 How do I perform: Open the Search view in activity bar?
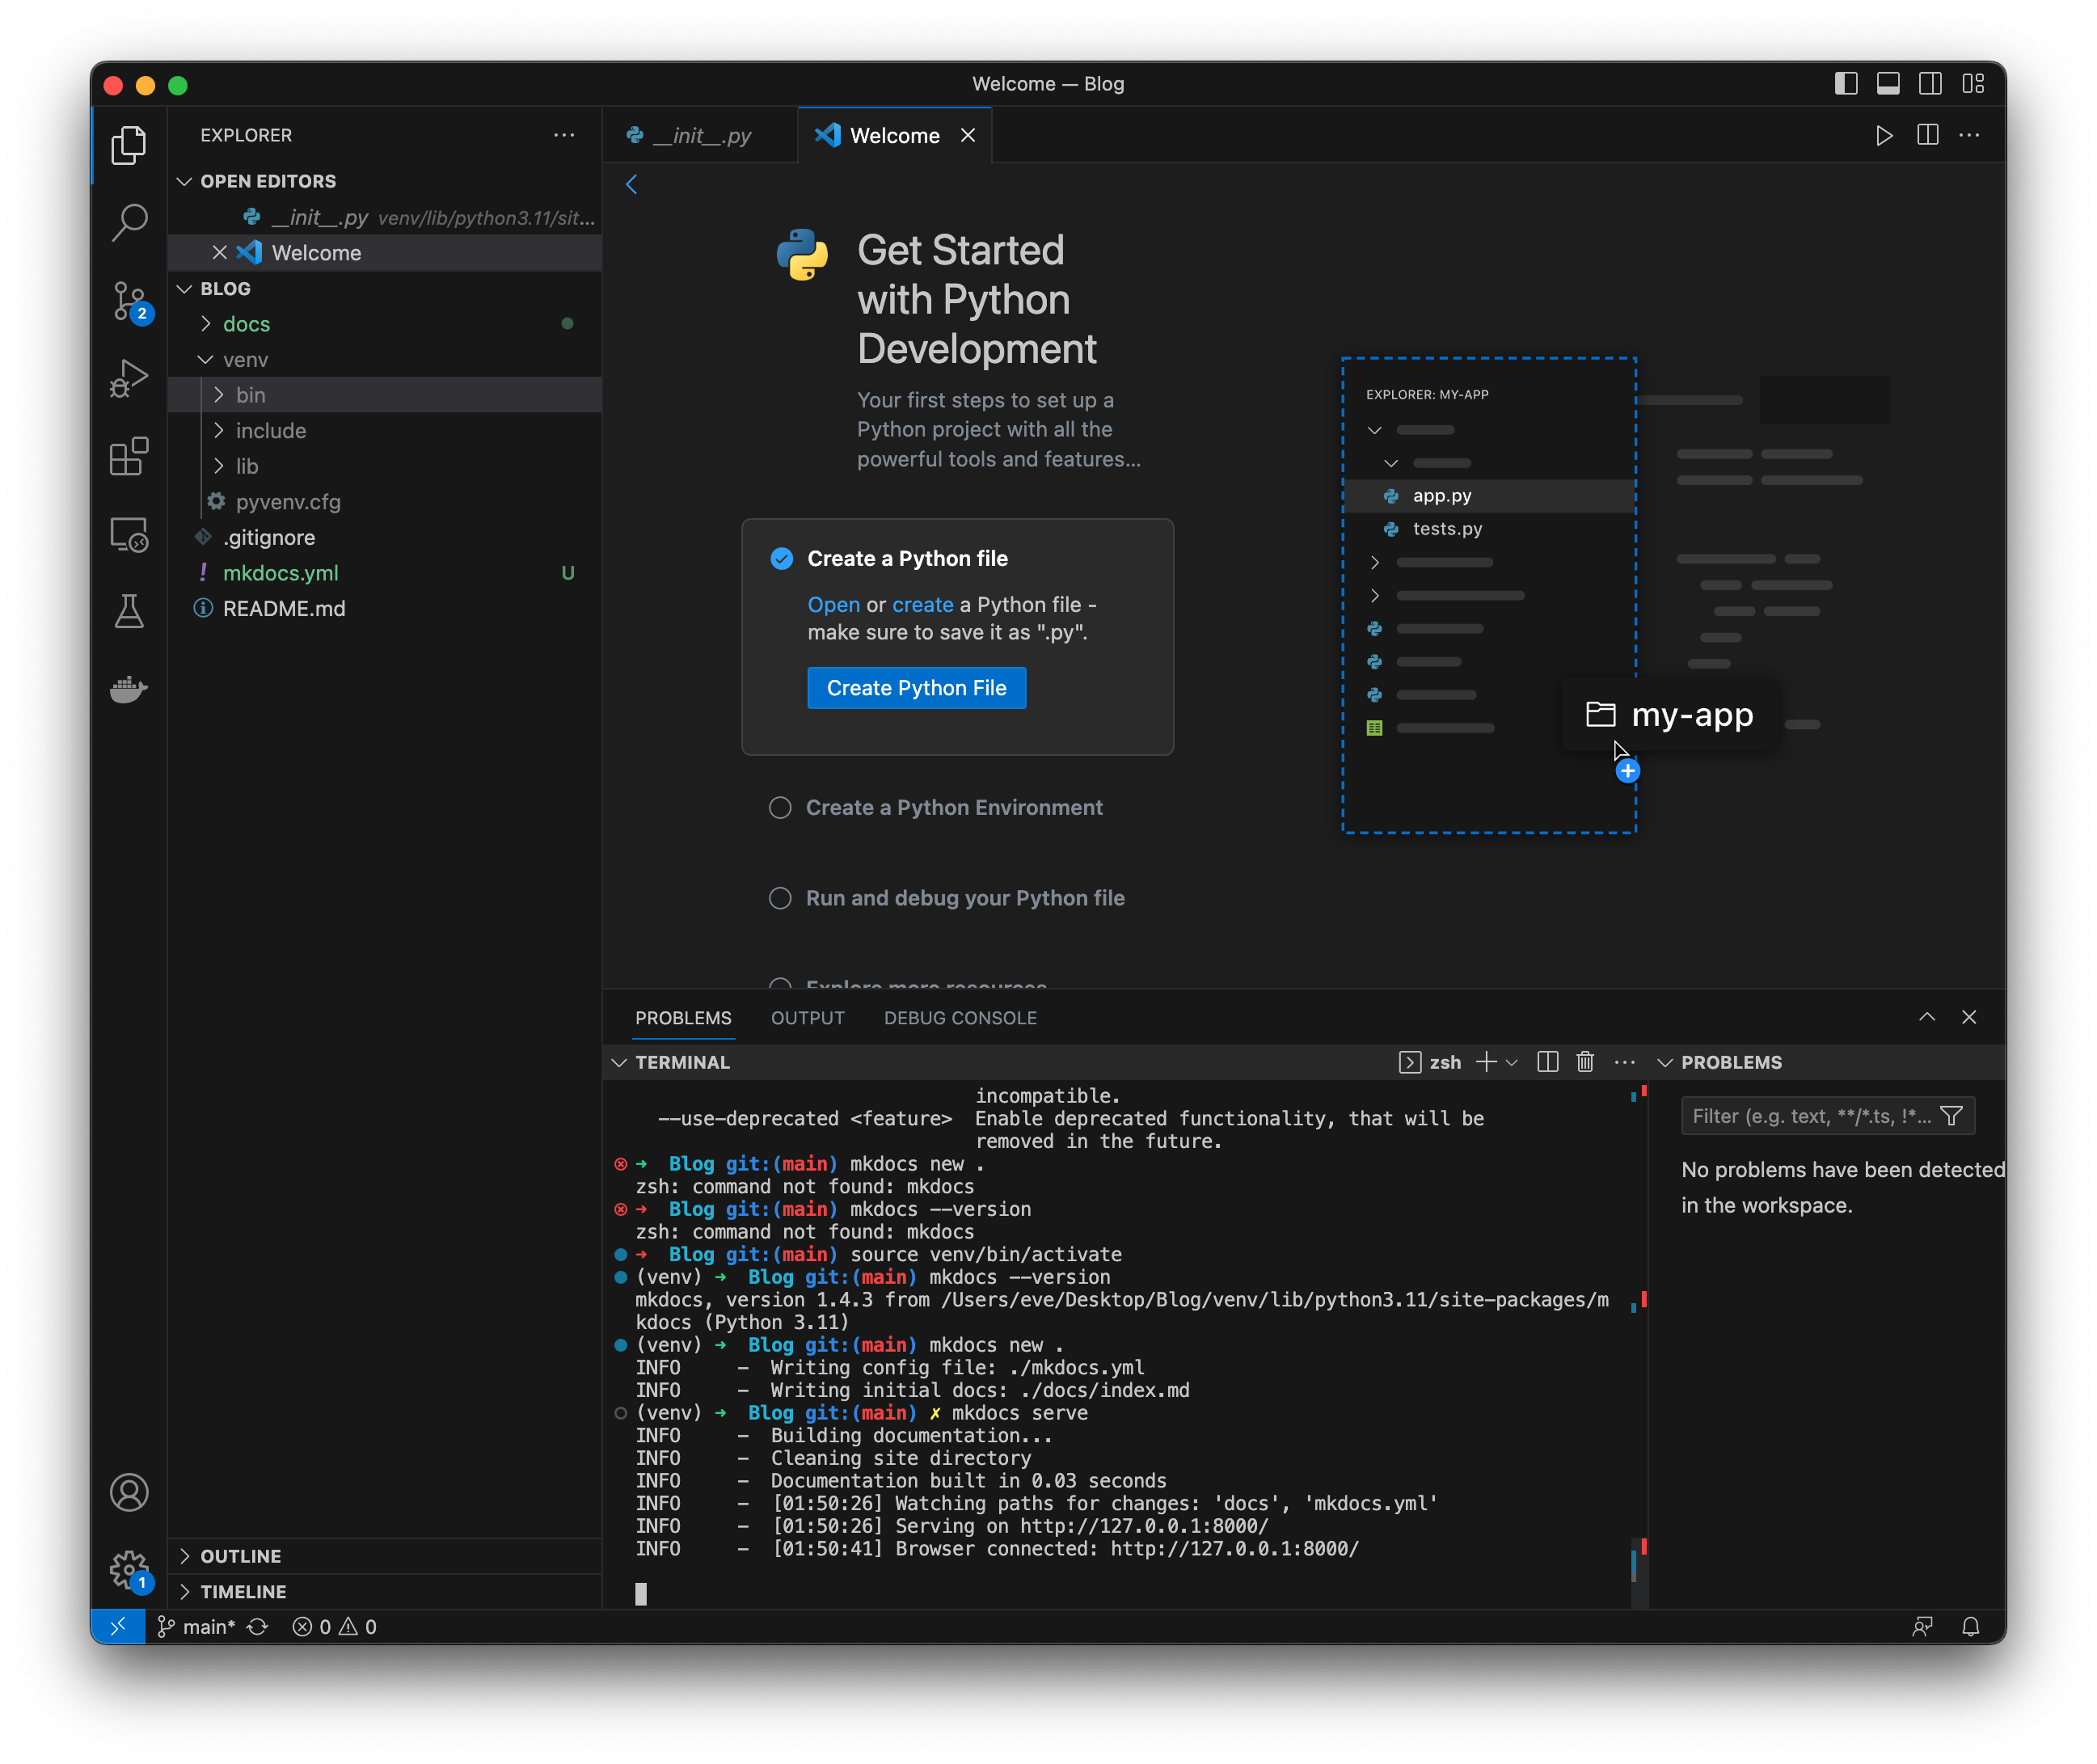coord(128,222)
